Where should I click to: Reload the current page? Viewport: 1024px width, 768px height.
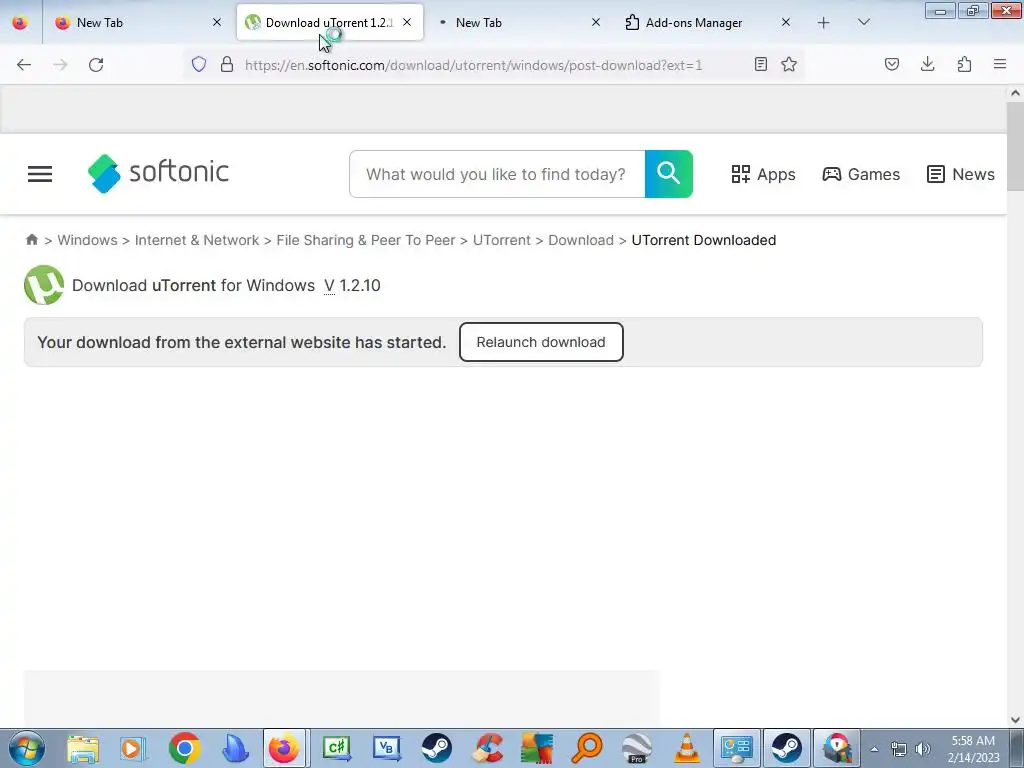(x=96, y=65)
